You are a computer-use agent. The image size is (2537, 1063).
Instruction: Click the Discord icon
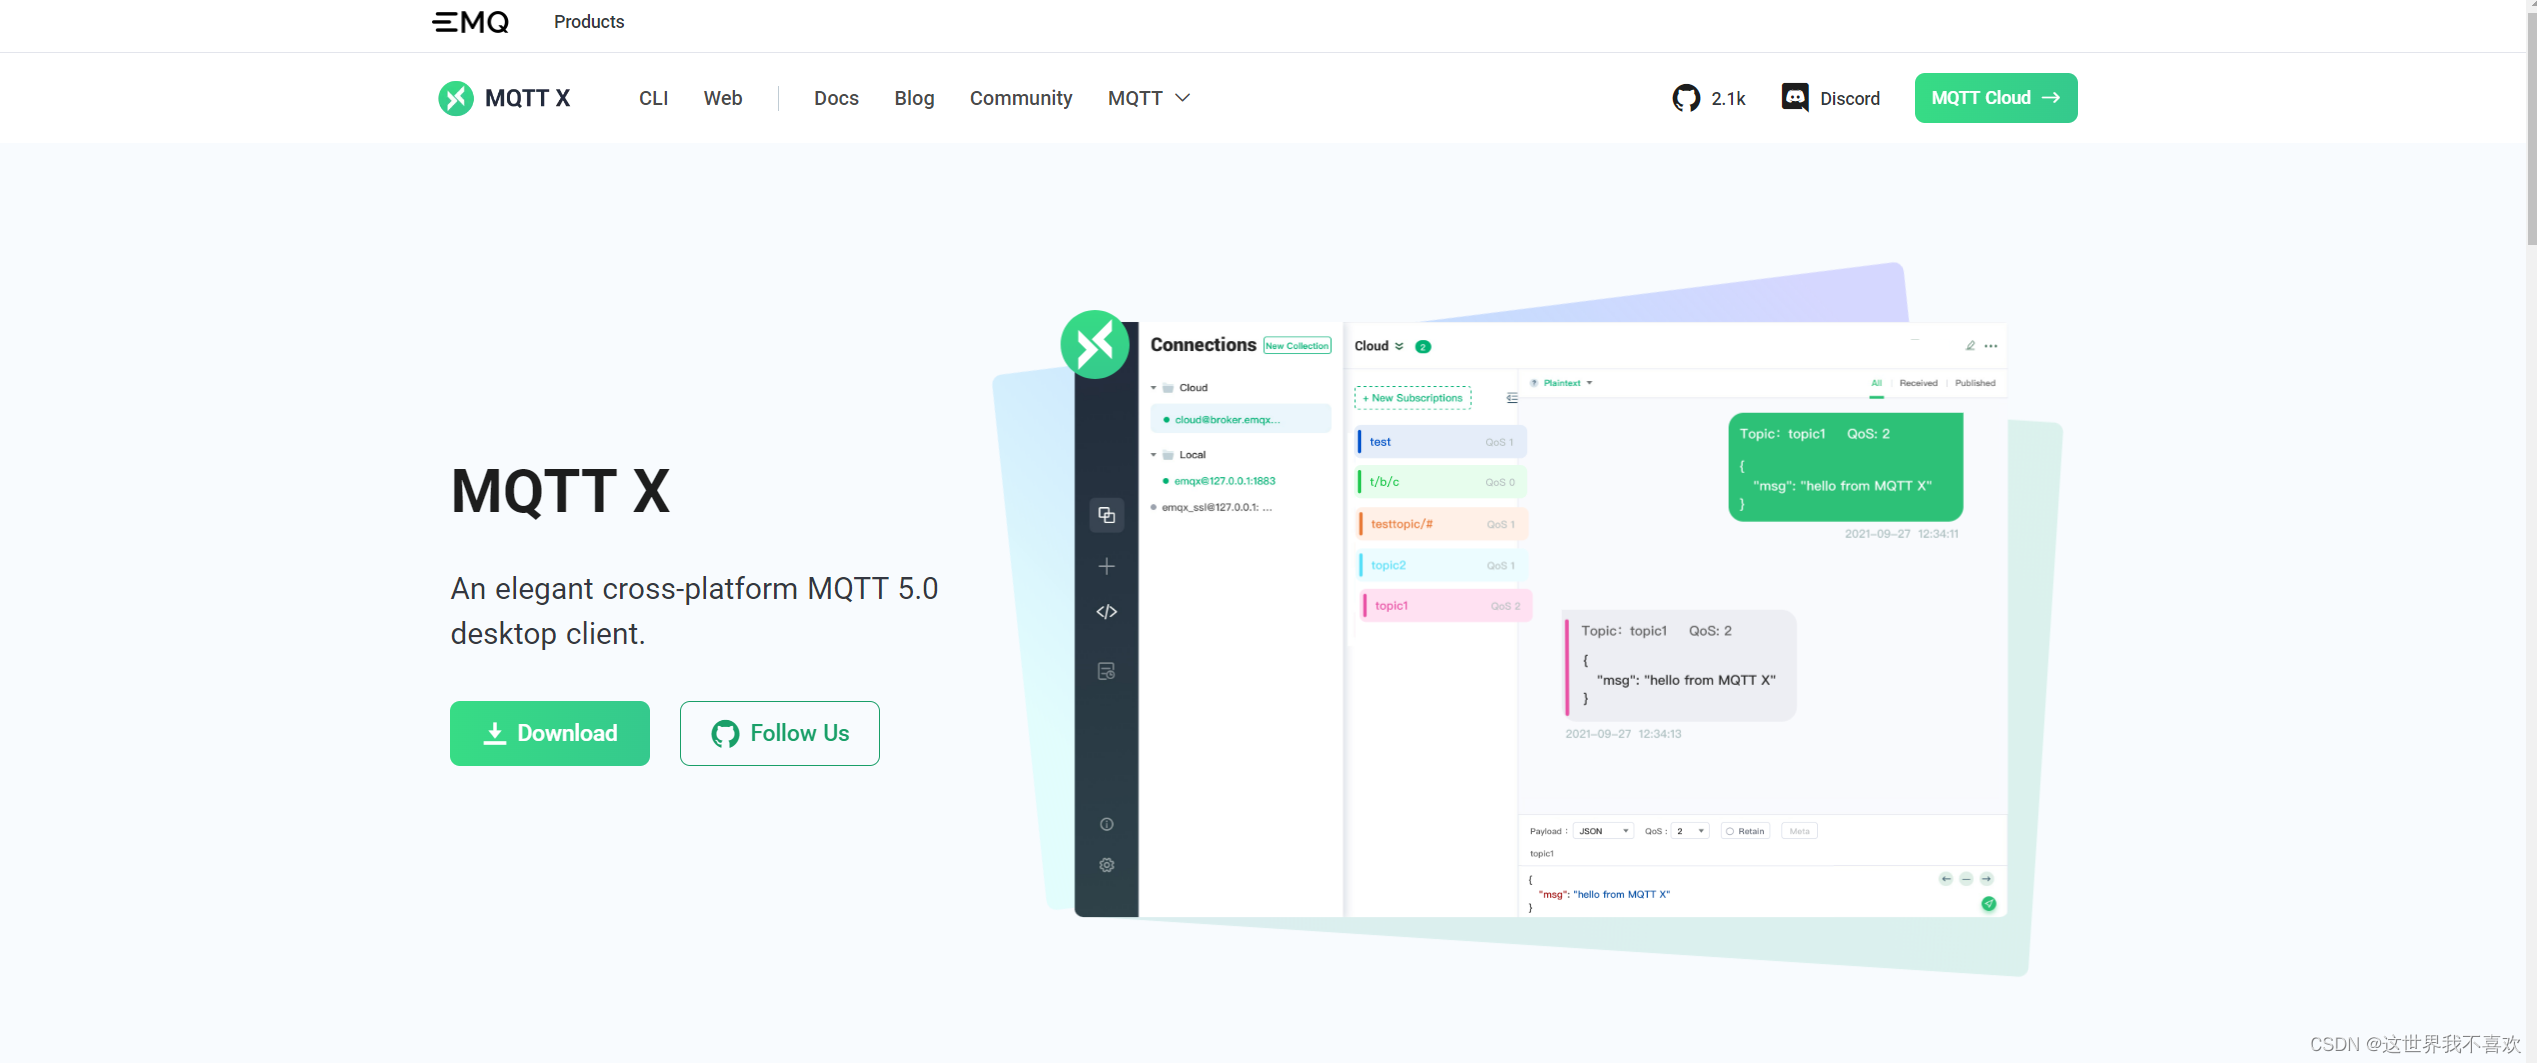pyautogui.click(x=1795, y=97)
